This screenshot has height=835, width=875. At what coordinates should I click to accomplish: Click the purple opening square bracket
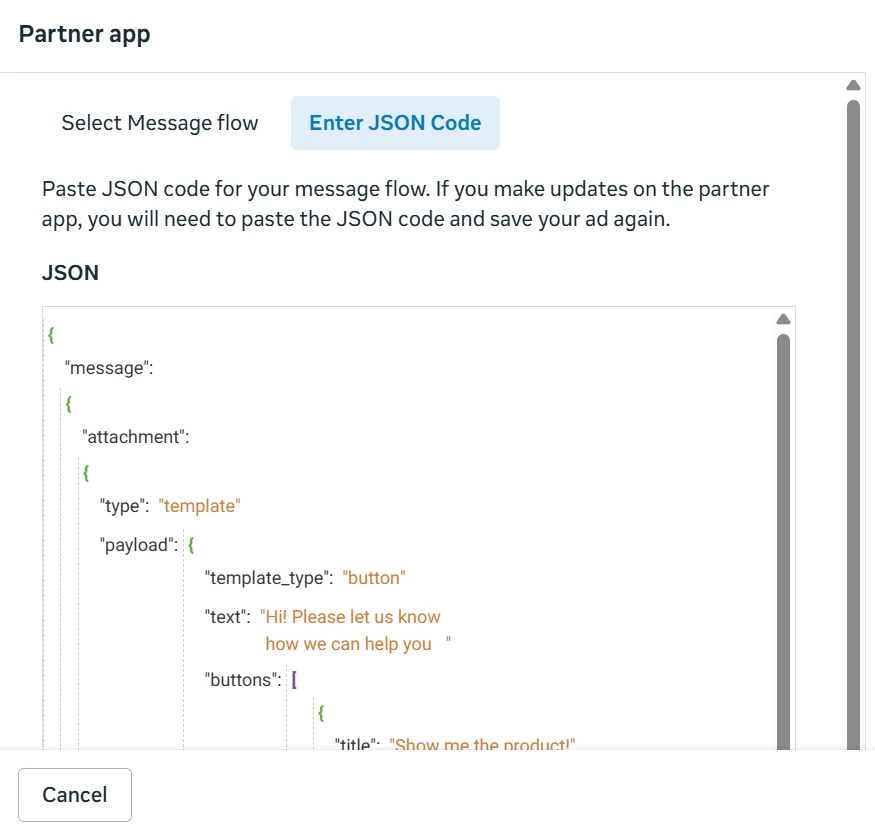[295, 680]
